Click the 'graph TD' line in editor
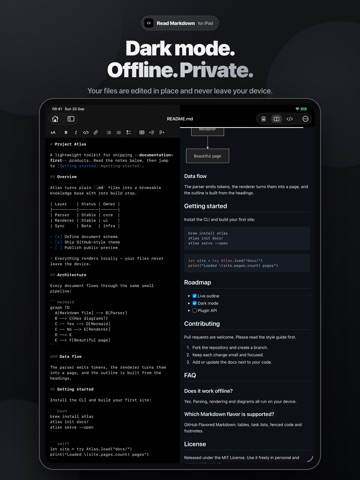 (x=60, y=308)
